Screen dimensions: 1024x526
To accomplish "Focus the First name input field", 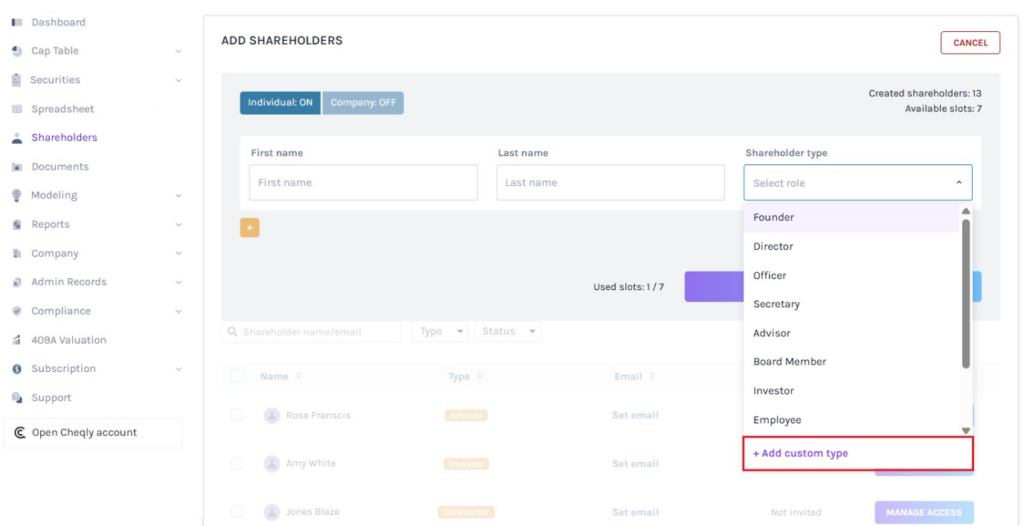I will 363,182.
